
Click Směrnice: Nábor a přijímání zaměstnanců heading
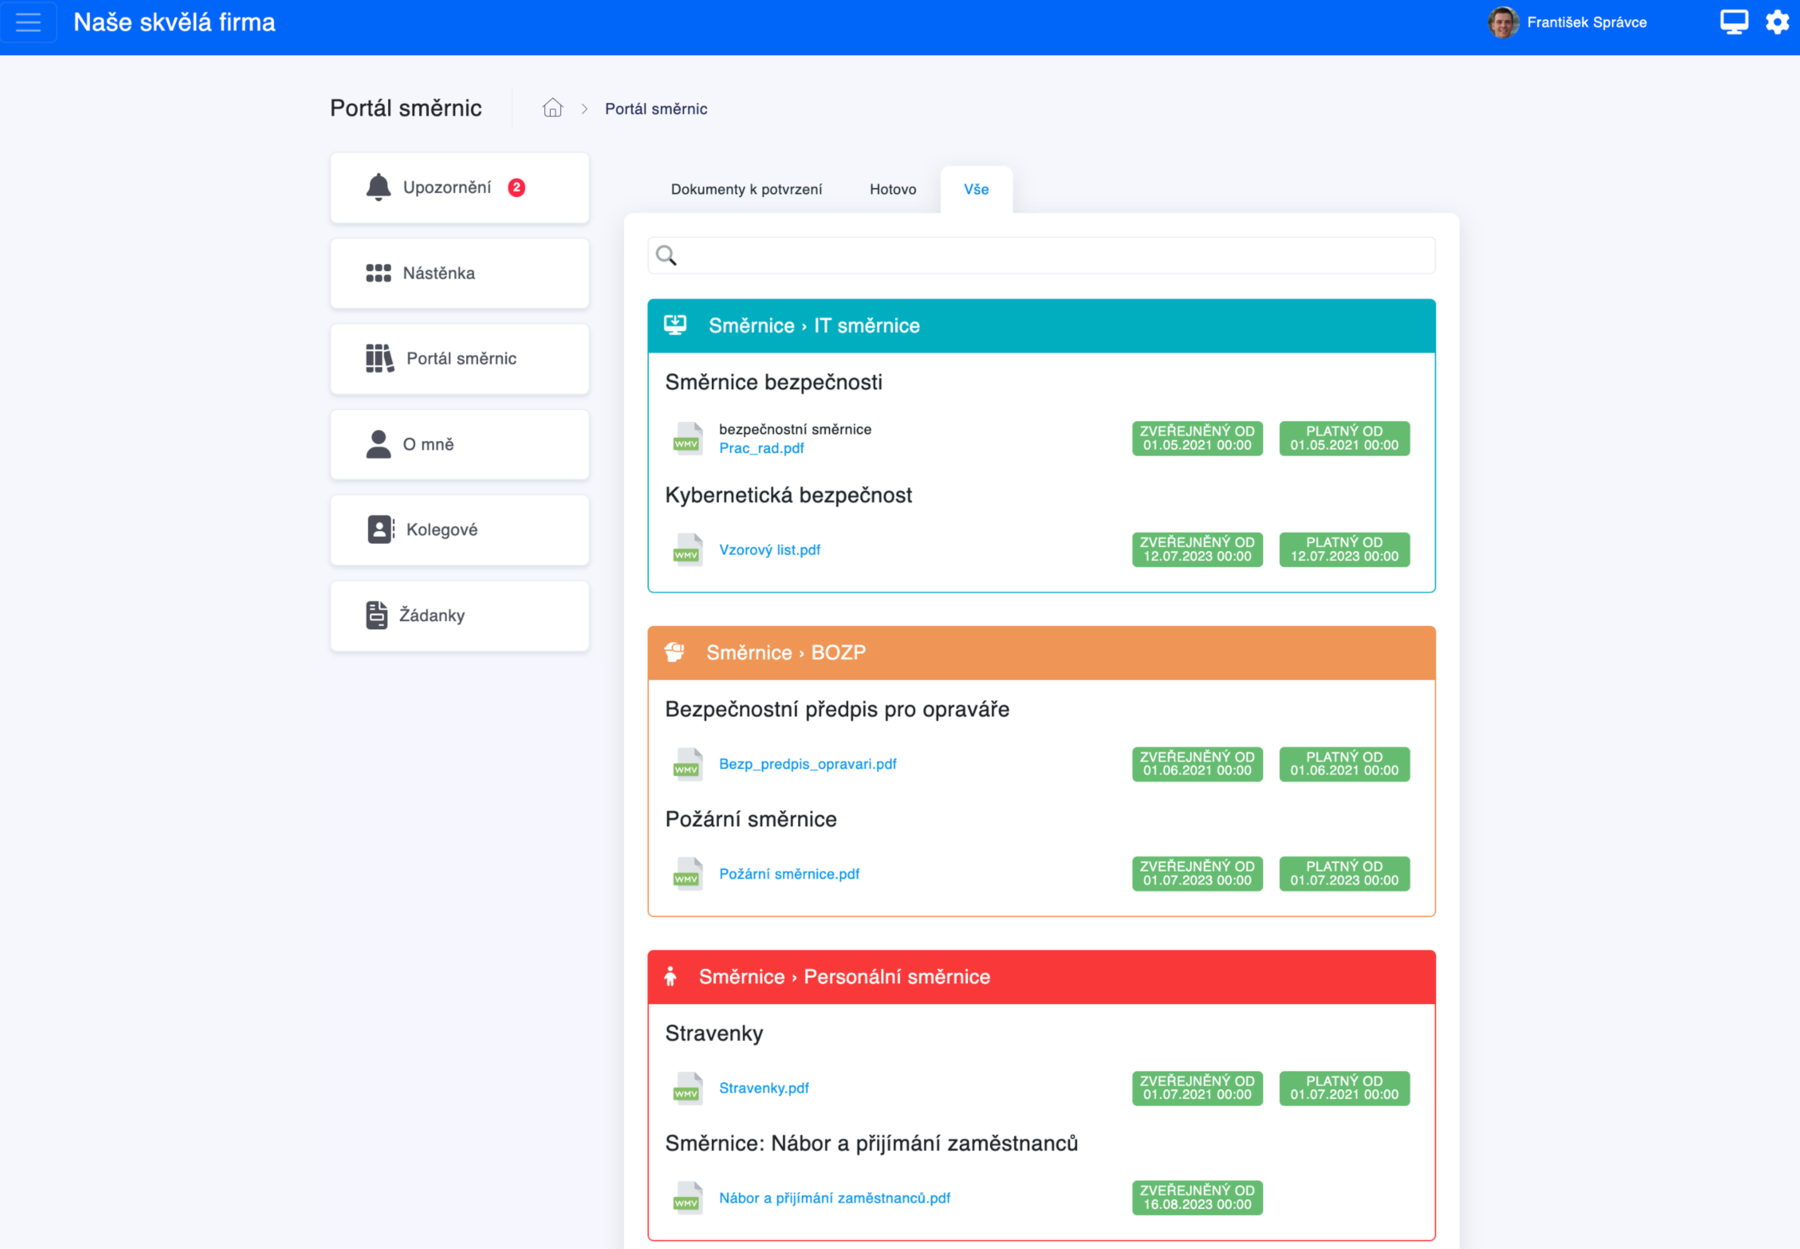tap(871, 1143)
